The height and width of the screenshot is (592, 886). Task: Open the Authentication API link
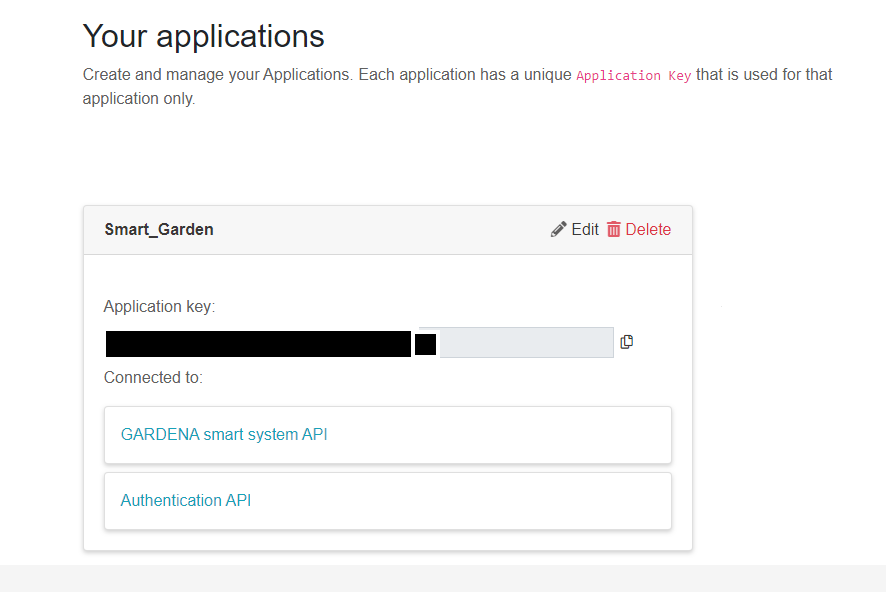[186, 500]
